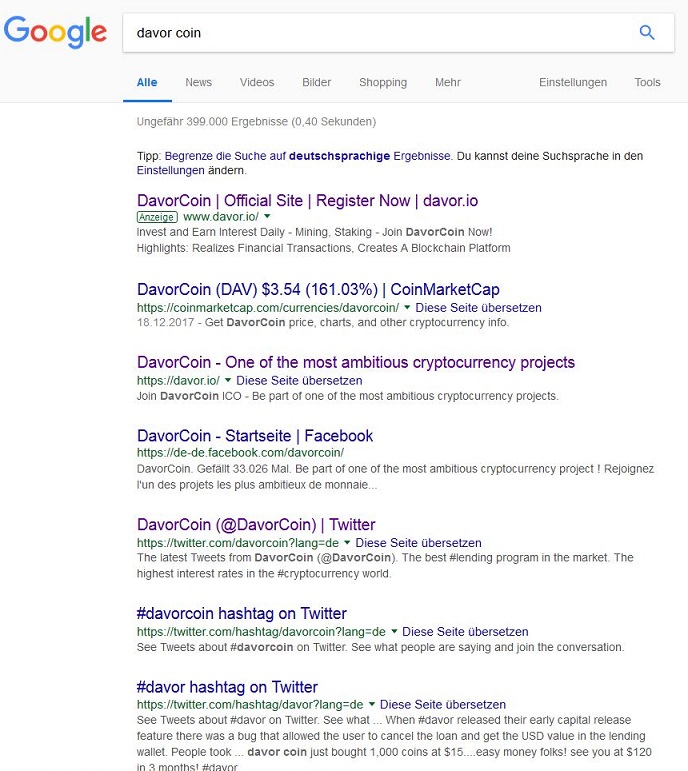
Task: Expand dropdown arrow beside https://davor.io/
Action: (x=228, y=380)
